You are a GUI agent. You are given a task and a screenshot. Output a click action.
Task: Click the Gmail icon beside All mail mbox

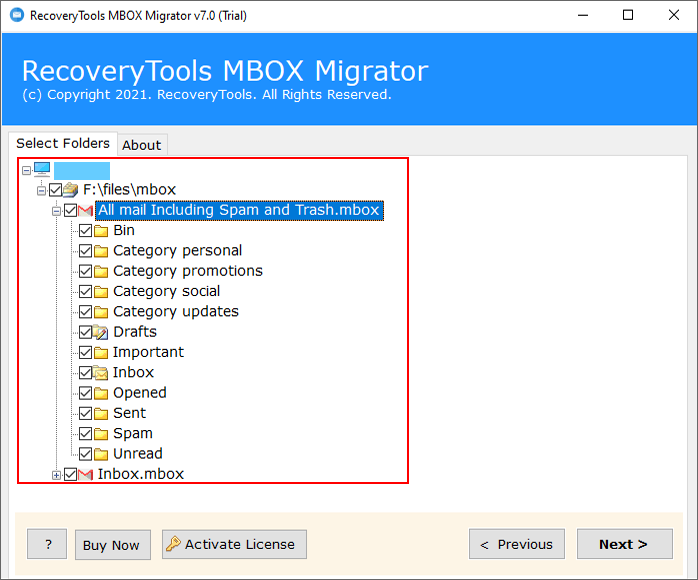click(x=85, y=211)
